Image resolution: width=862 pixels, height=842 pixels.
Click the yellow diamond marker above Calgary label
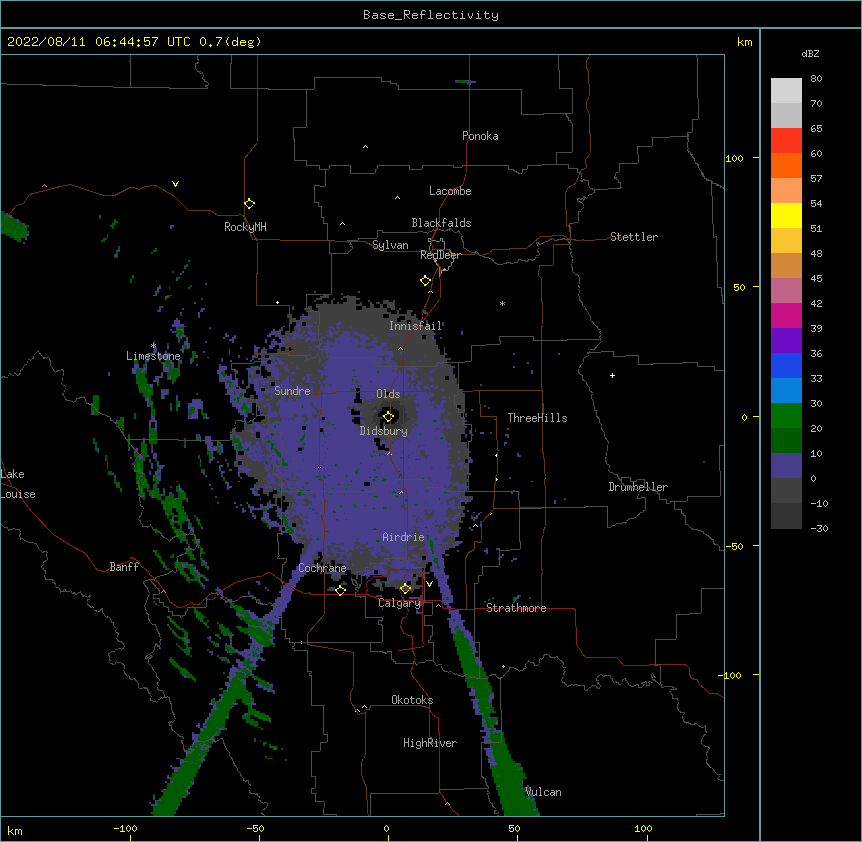pos(405,589)
